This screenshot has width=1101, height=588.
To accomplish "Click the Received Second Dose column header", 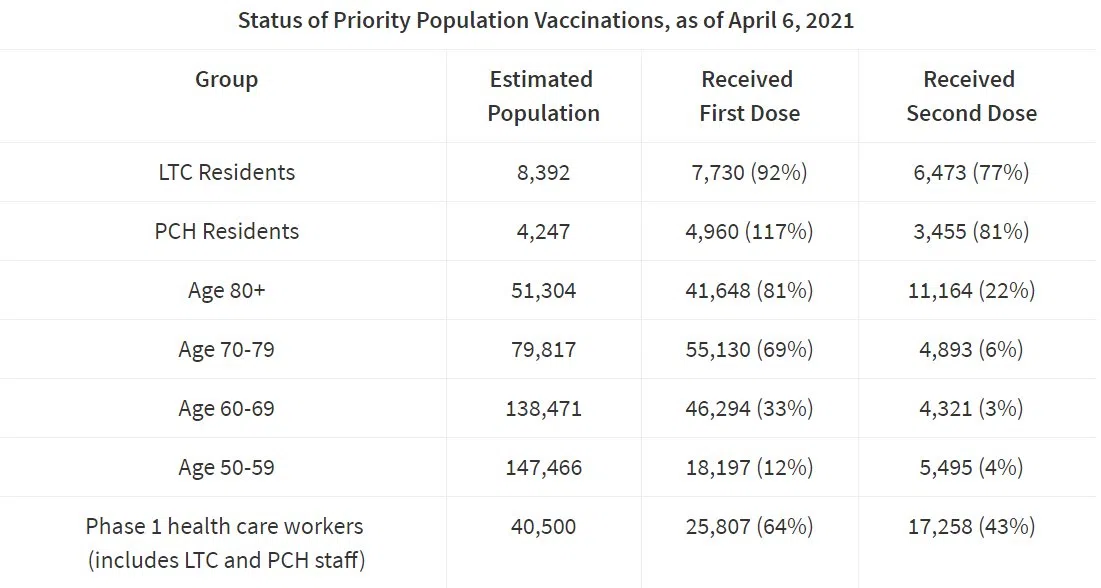I will (970, 96).
